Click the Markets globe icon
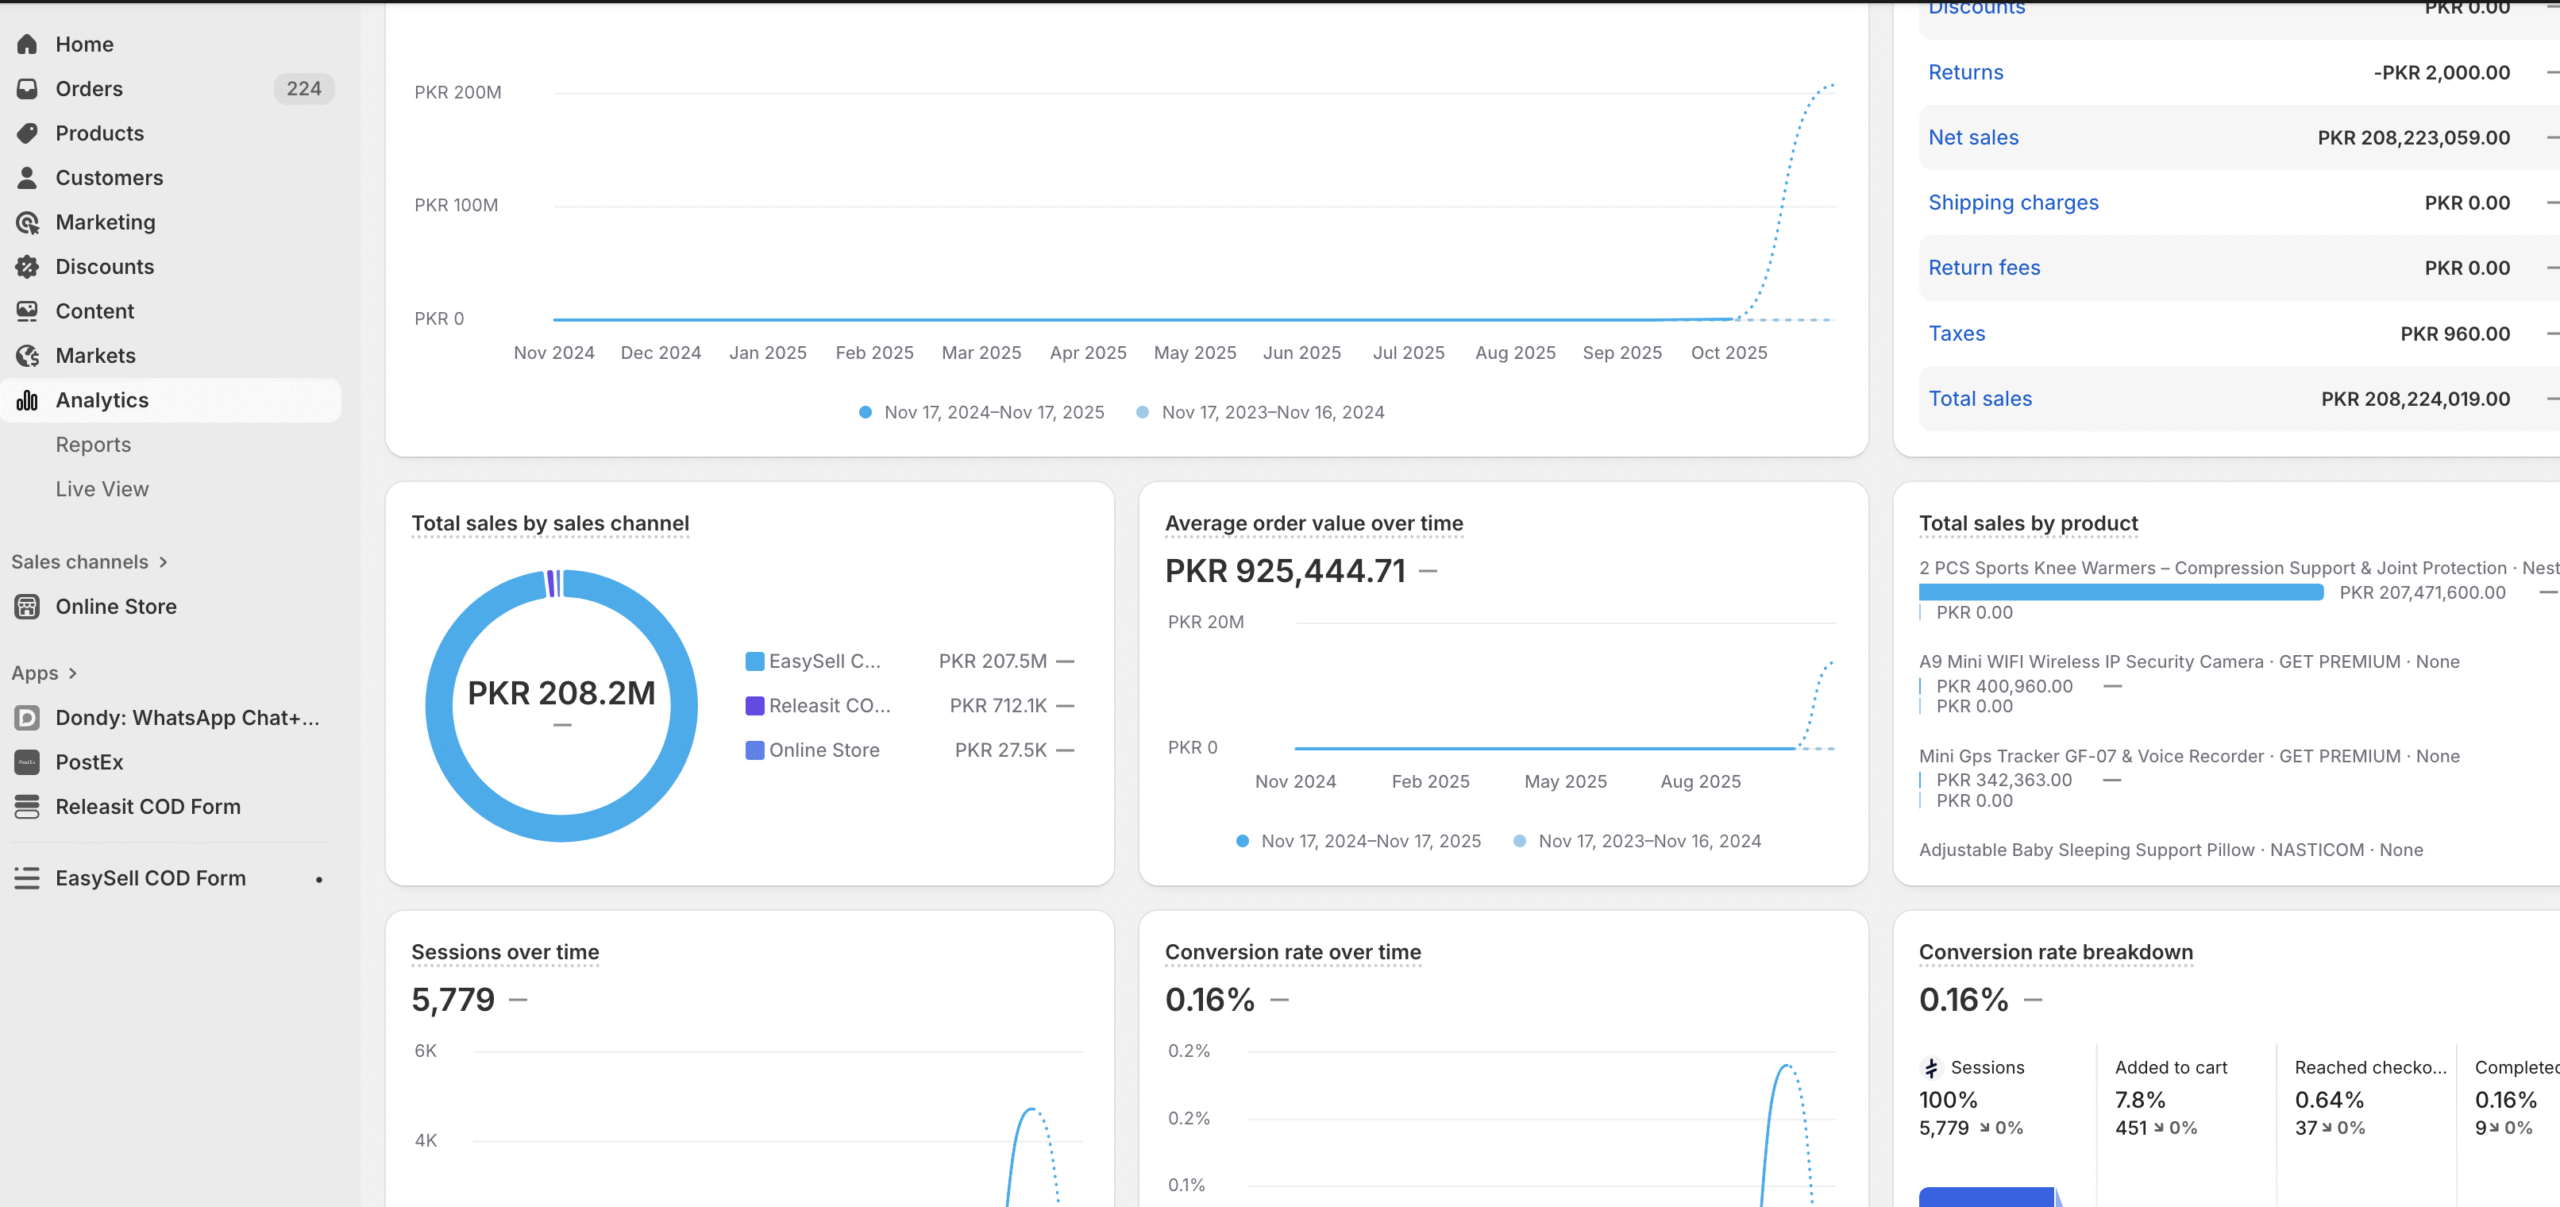This screenshot has height=1207, width=2560. pos(27,356)
